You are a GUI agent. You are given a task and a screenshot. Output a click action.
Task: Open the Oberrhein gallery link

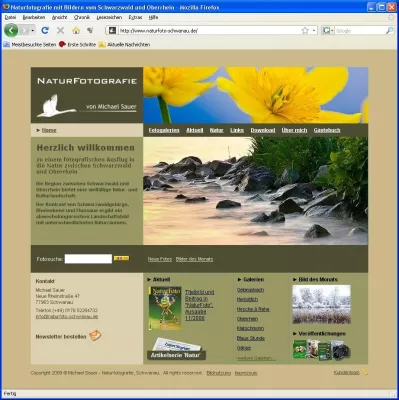point(247,319)
